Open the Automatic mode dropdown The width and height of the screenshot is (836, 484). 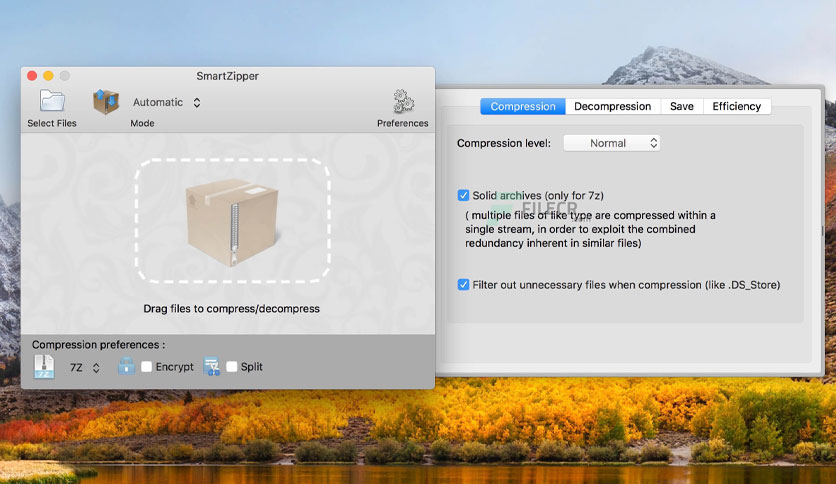point(166,102)
